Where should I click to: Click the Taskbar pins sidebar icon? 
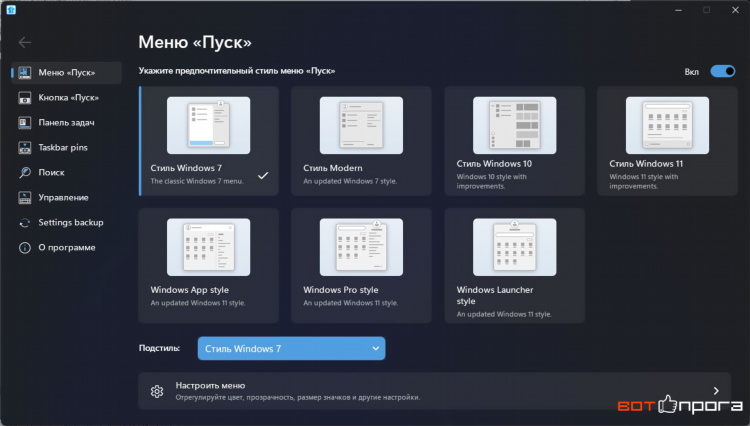click(25, 148)
